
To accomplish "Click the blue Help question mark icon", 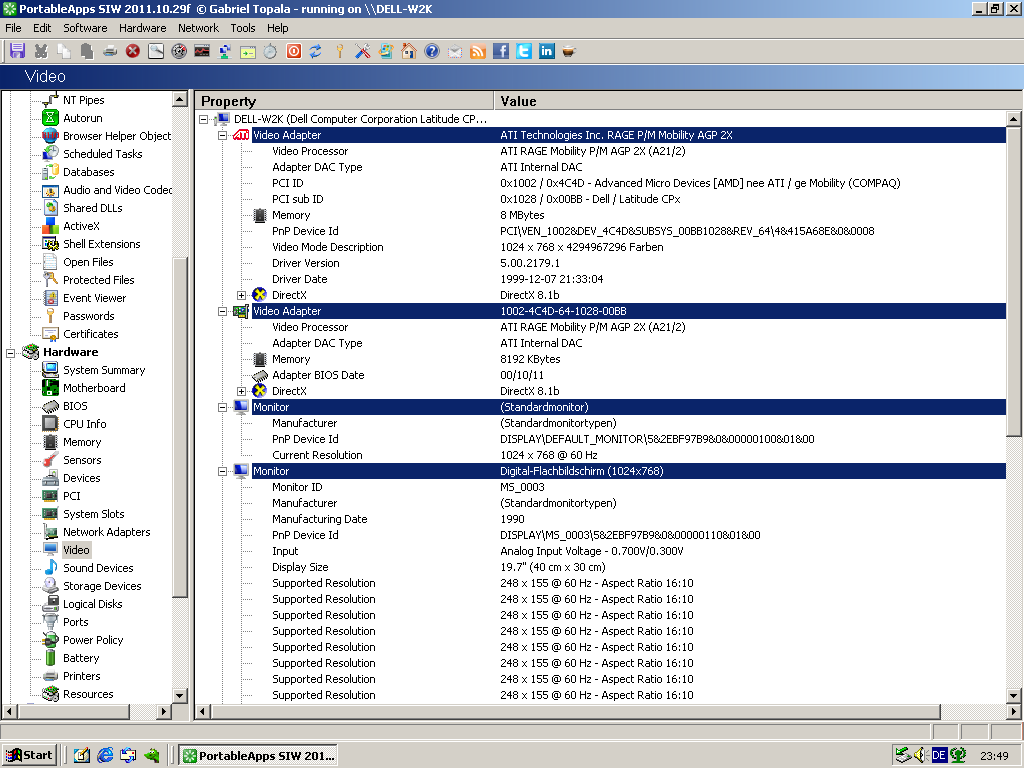I will pyautogui.click(x=432, y=51).
